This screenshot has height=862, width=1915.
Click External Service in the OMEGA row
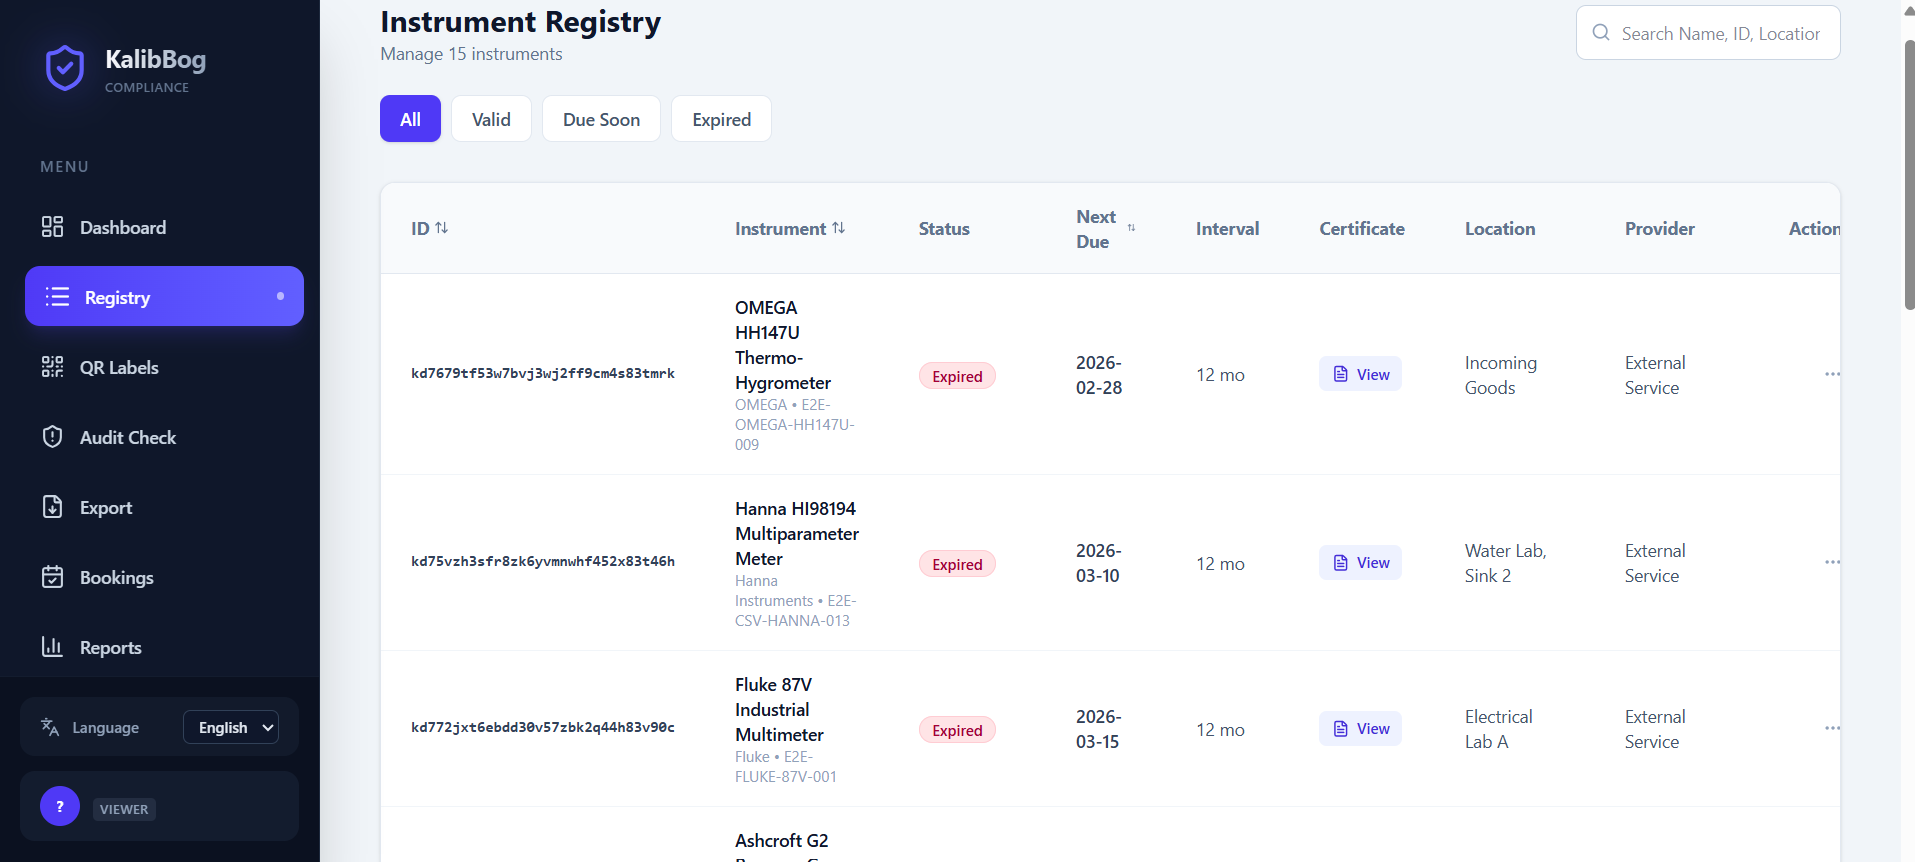click(1655, 375)
